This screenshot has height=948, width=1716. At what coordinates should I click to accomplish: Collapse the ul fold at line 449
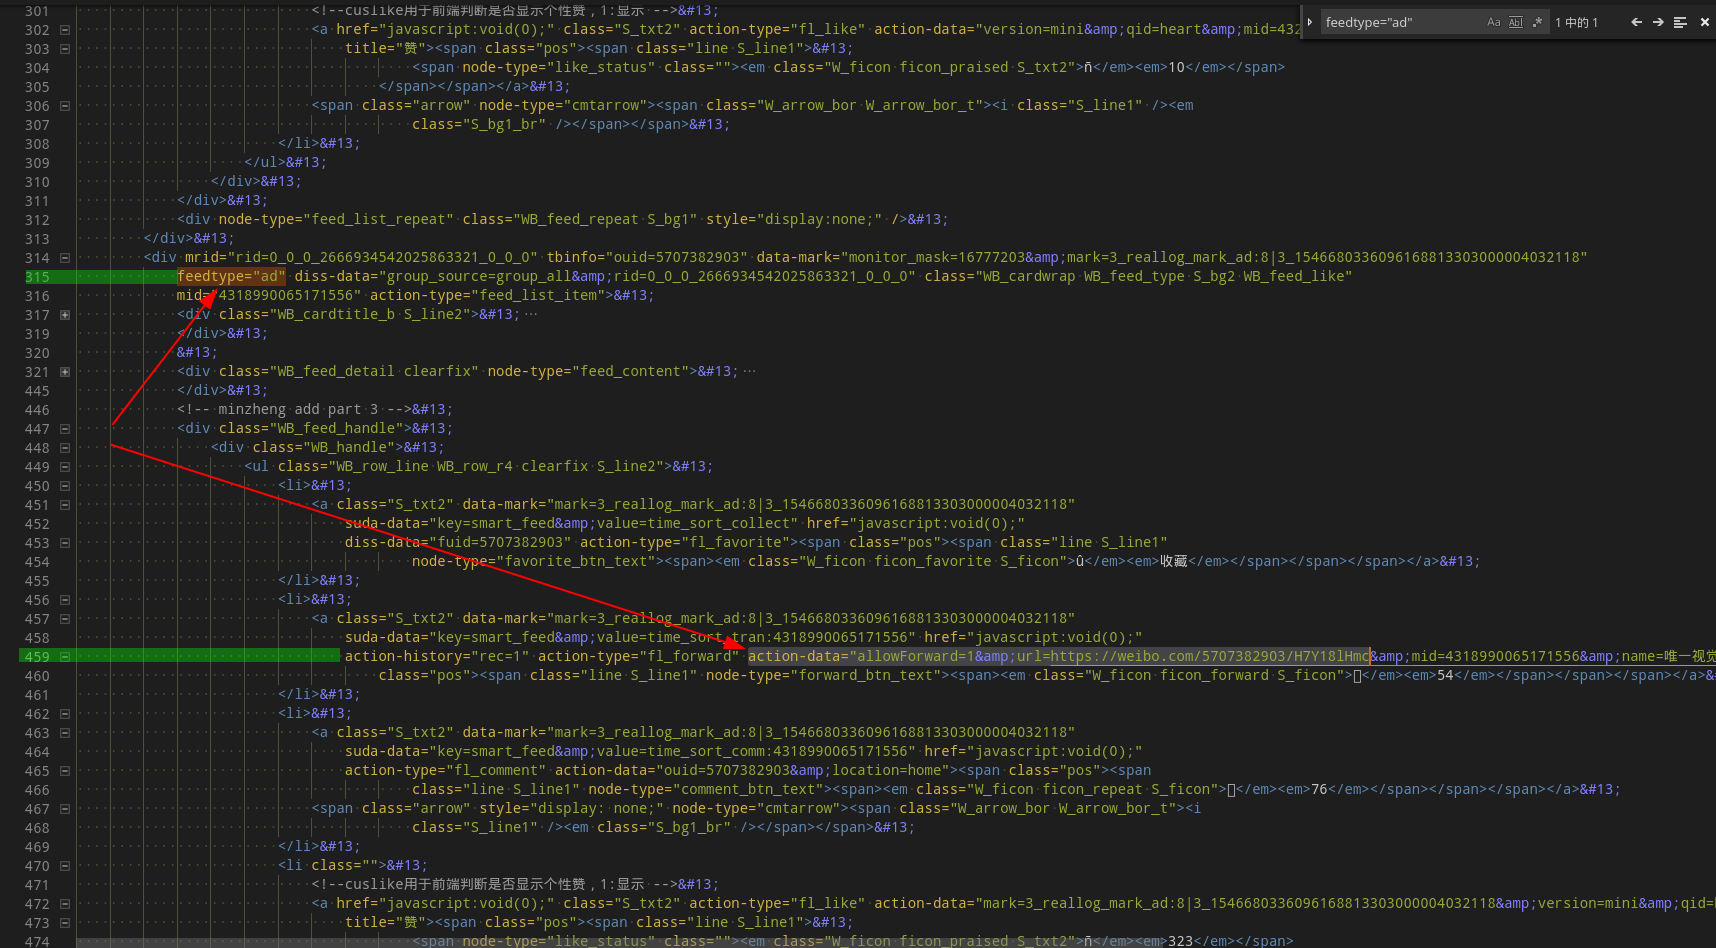click(65, 467)
